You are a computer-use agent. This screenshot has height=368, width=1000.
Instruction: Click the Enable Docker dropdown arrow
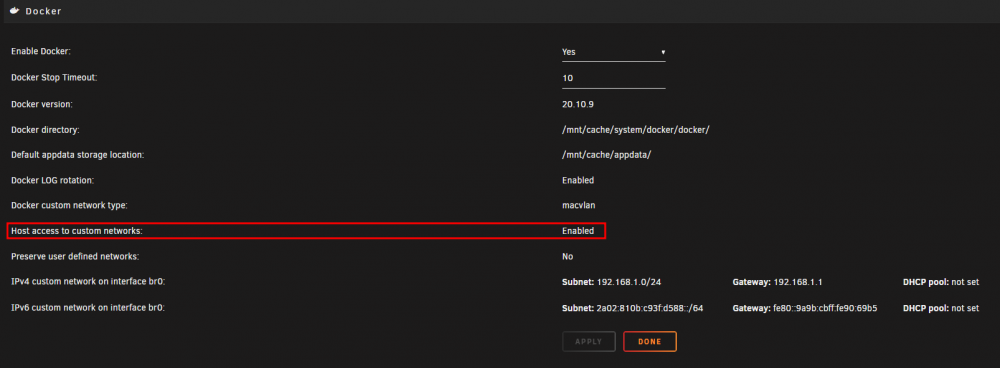(663, 52)
